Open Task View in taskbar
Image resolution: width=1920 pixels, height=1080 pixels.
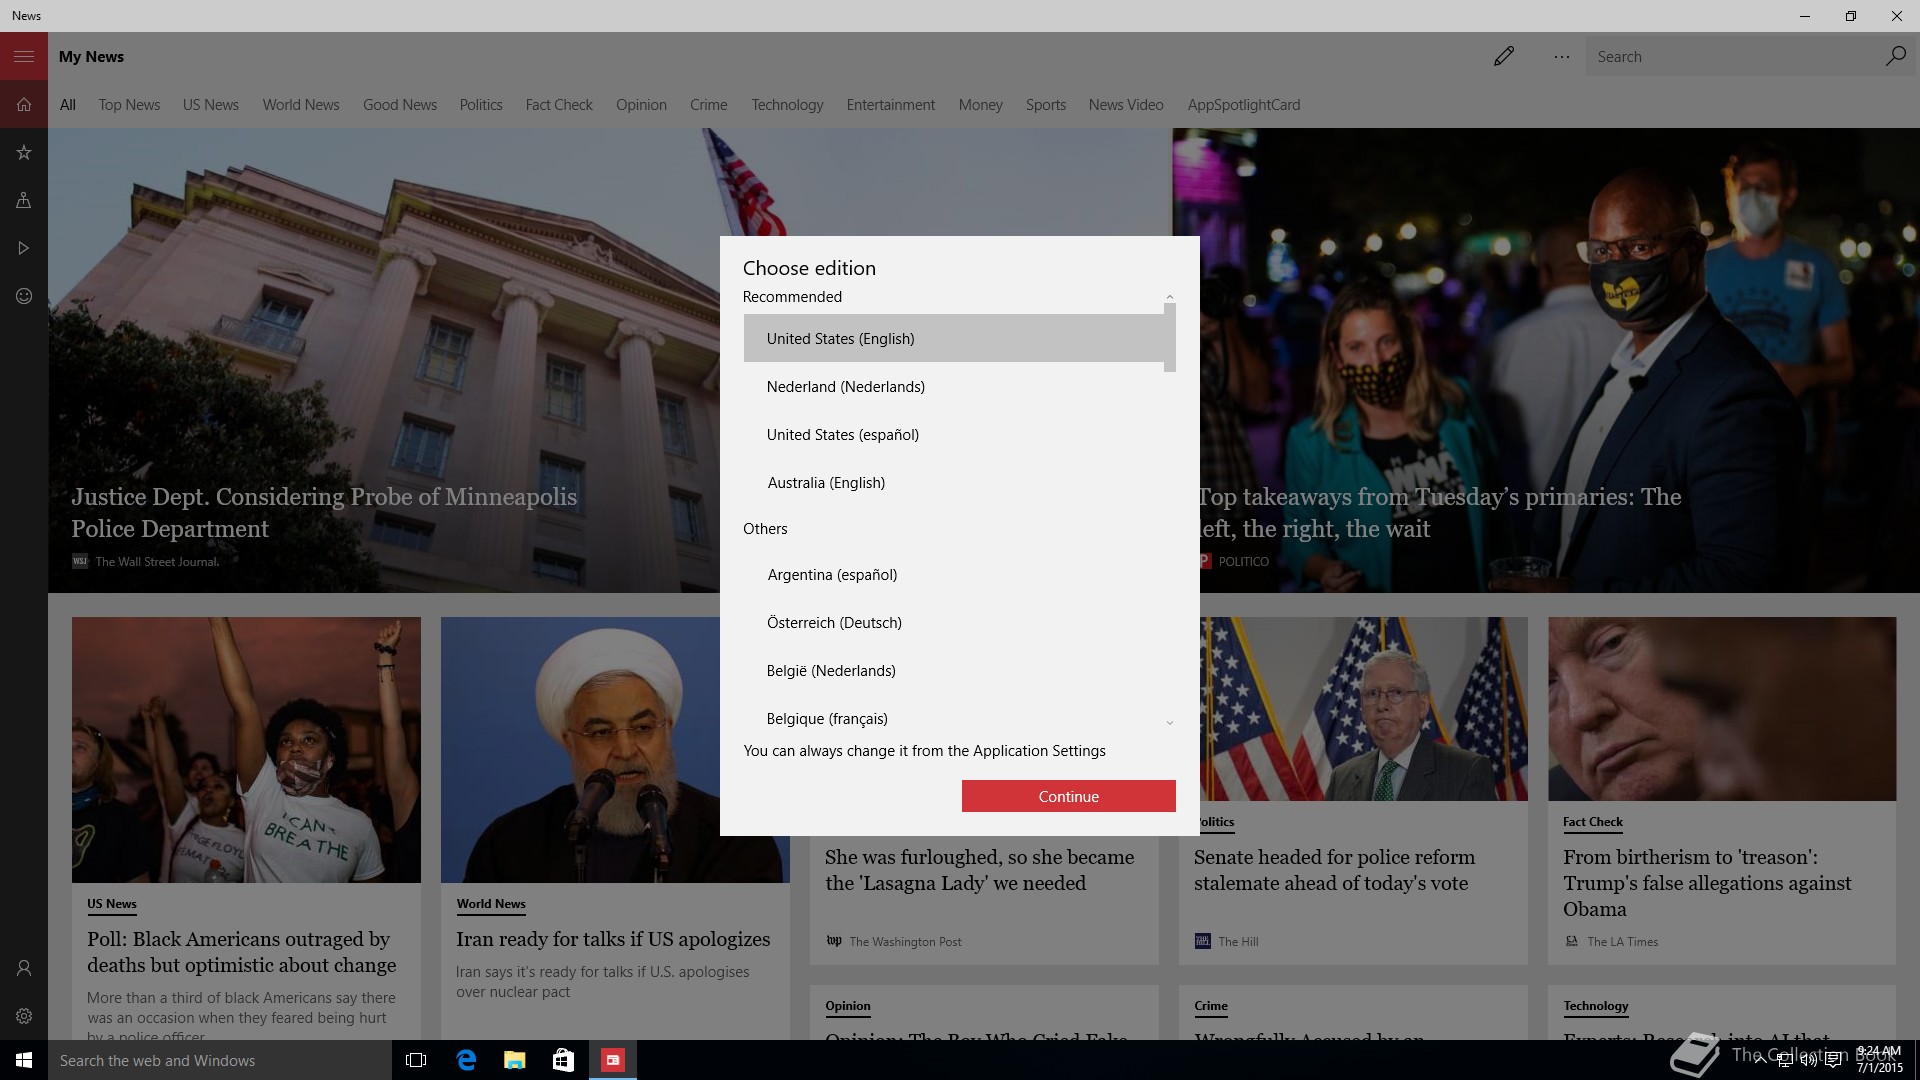click(x=416, y=1060)
